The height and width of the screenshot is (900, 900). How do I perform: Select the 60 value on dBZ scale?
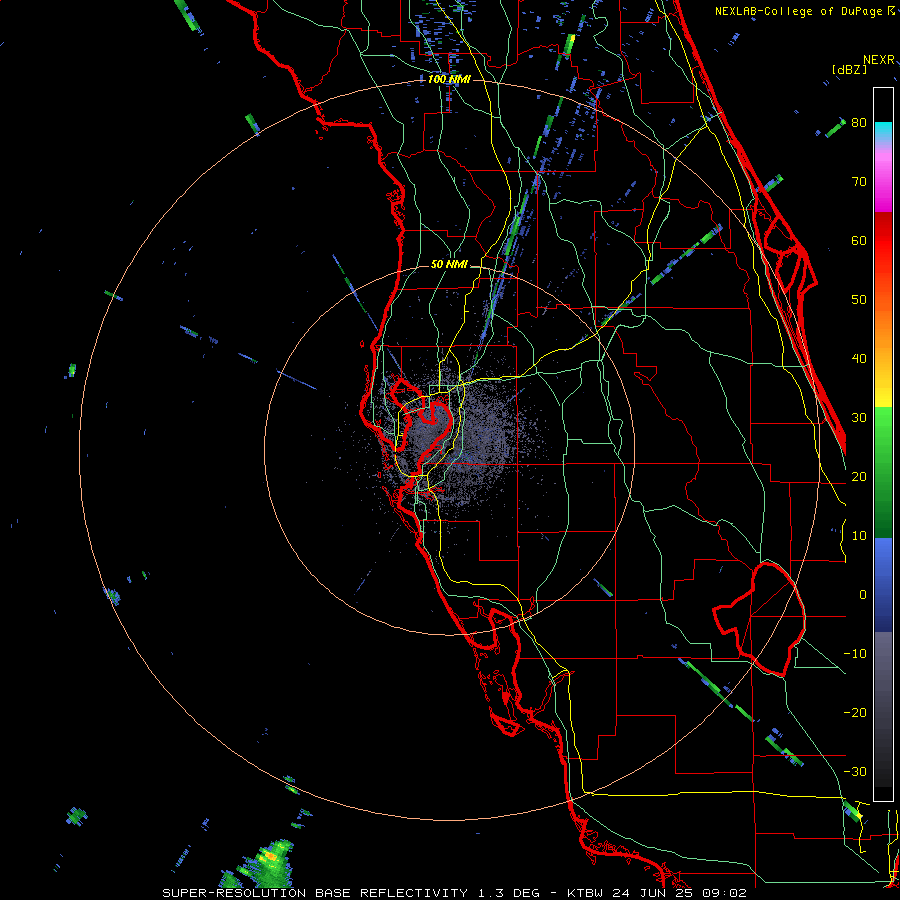tap(859, 240)
